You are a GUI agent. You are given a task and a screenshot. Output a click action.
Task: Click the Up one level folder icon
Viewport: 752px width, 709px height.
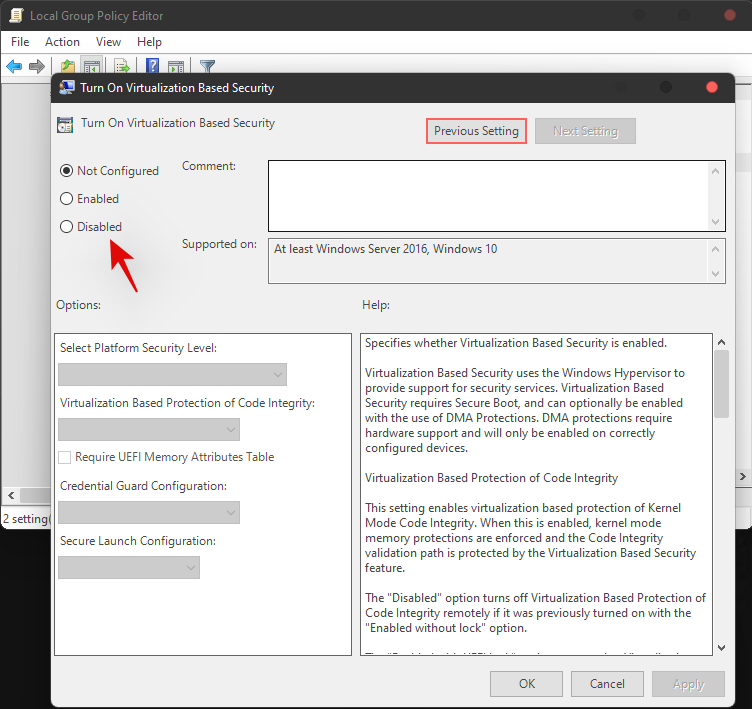(x=68, y=67)
